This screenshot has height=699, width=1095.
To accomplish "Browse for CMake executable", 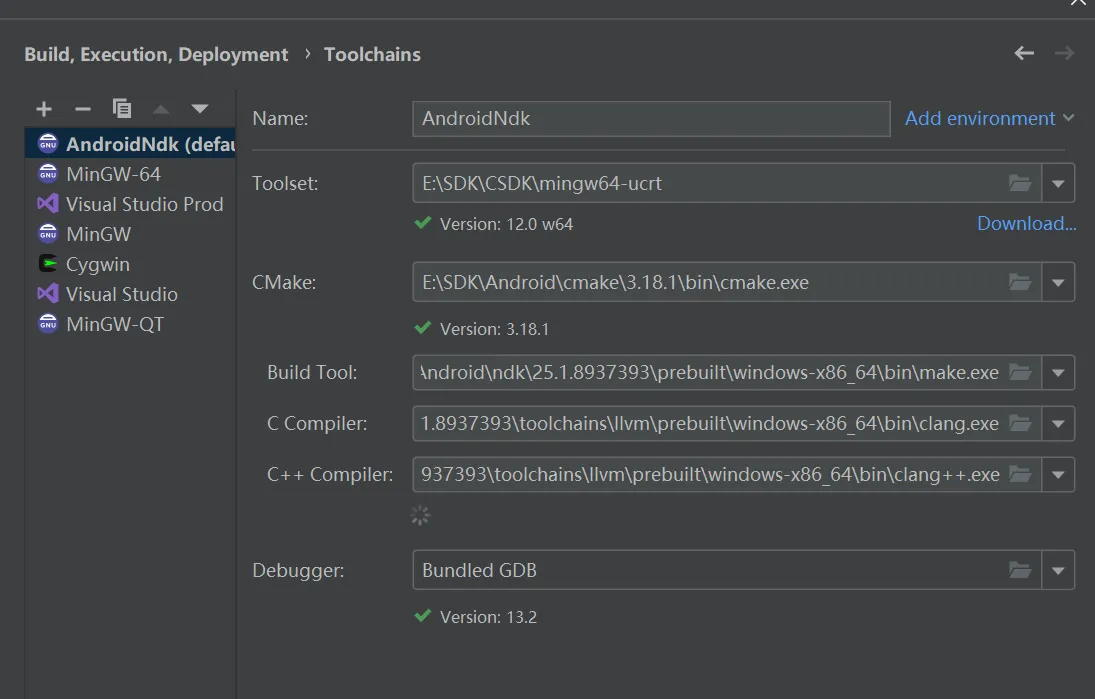I will point(1020,282).
